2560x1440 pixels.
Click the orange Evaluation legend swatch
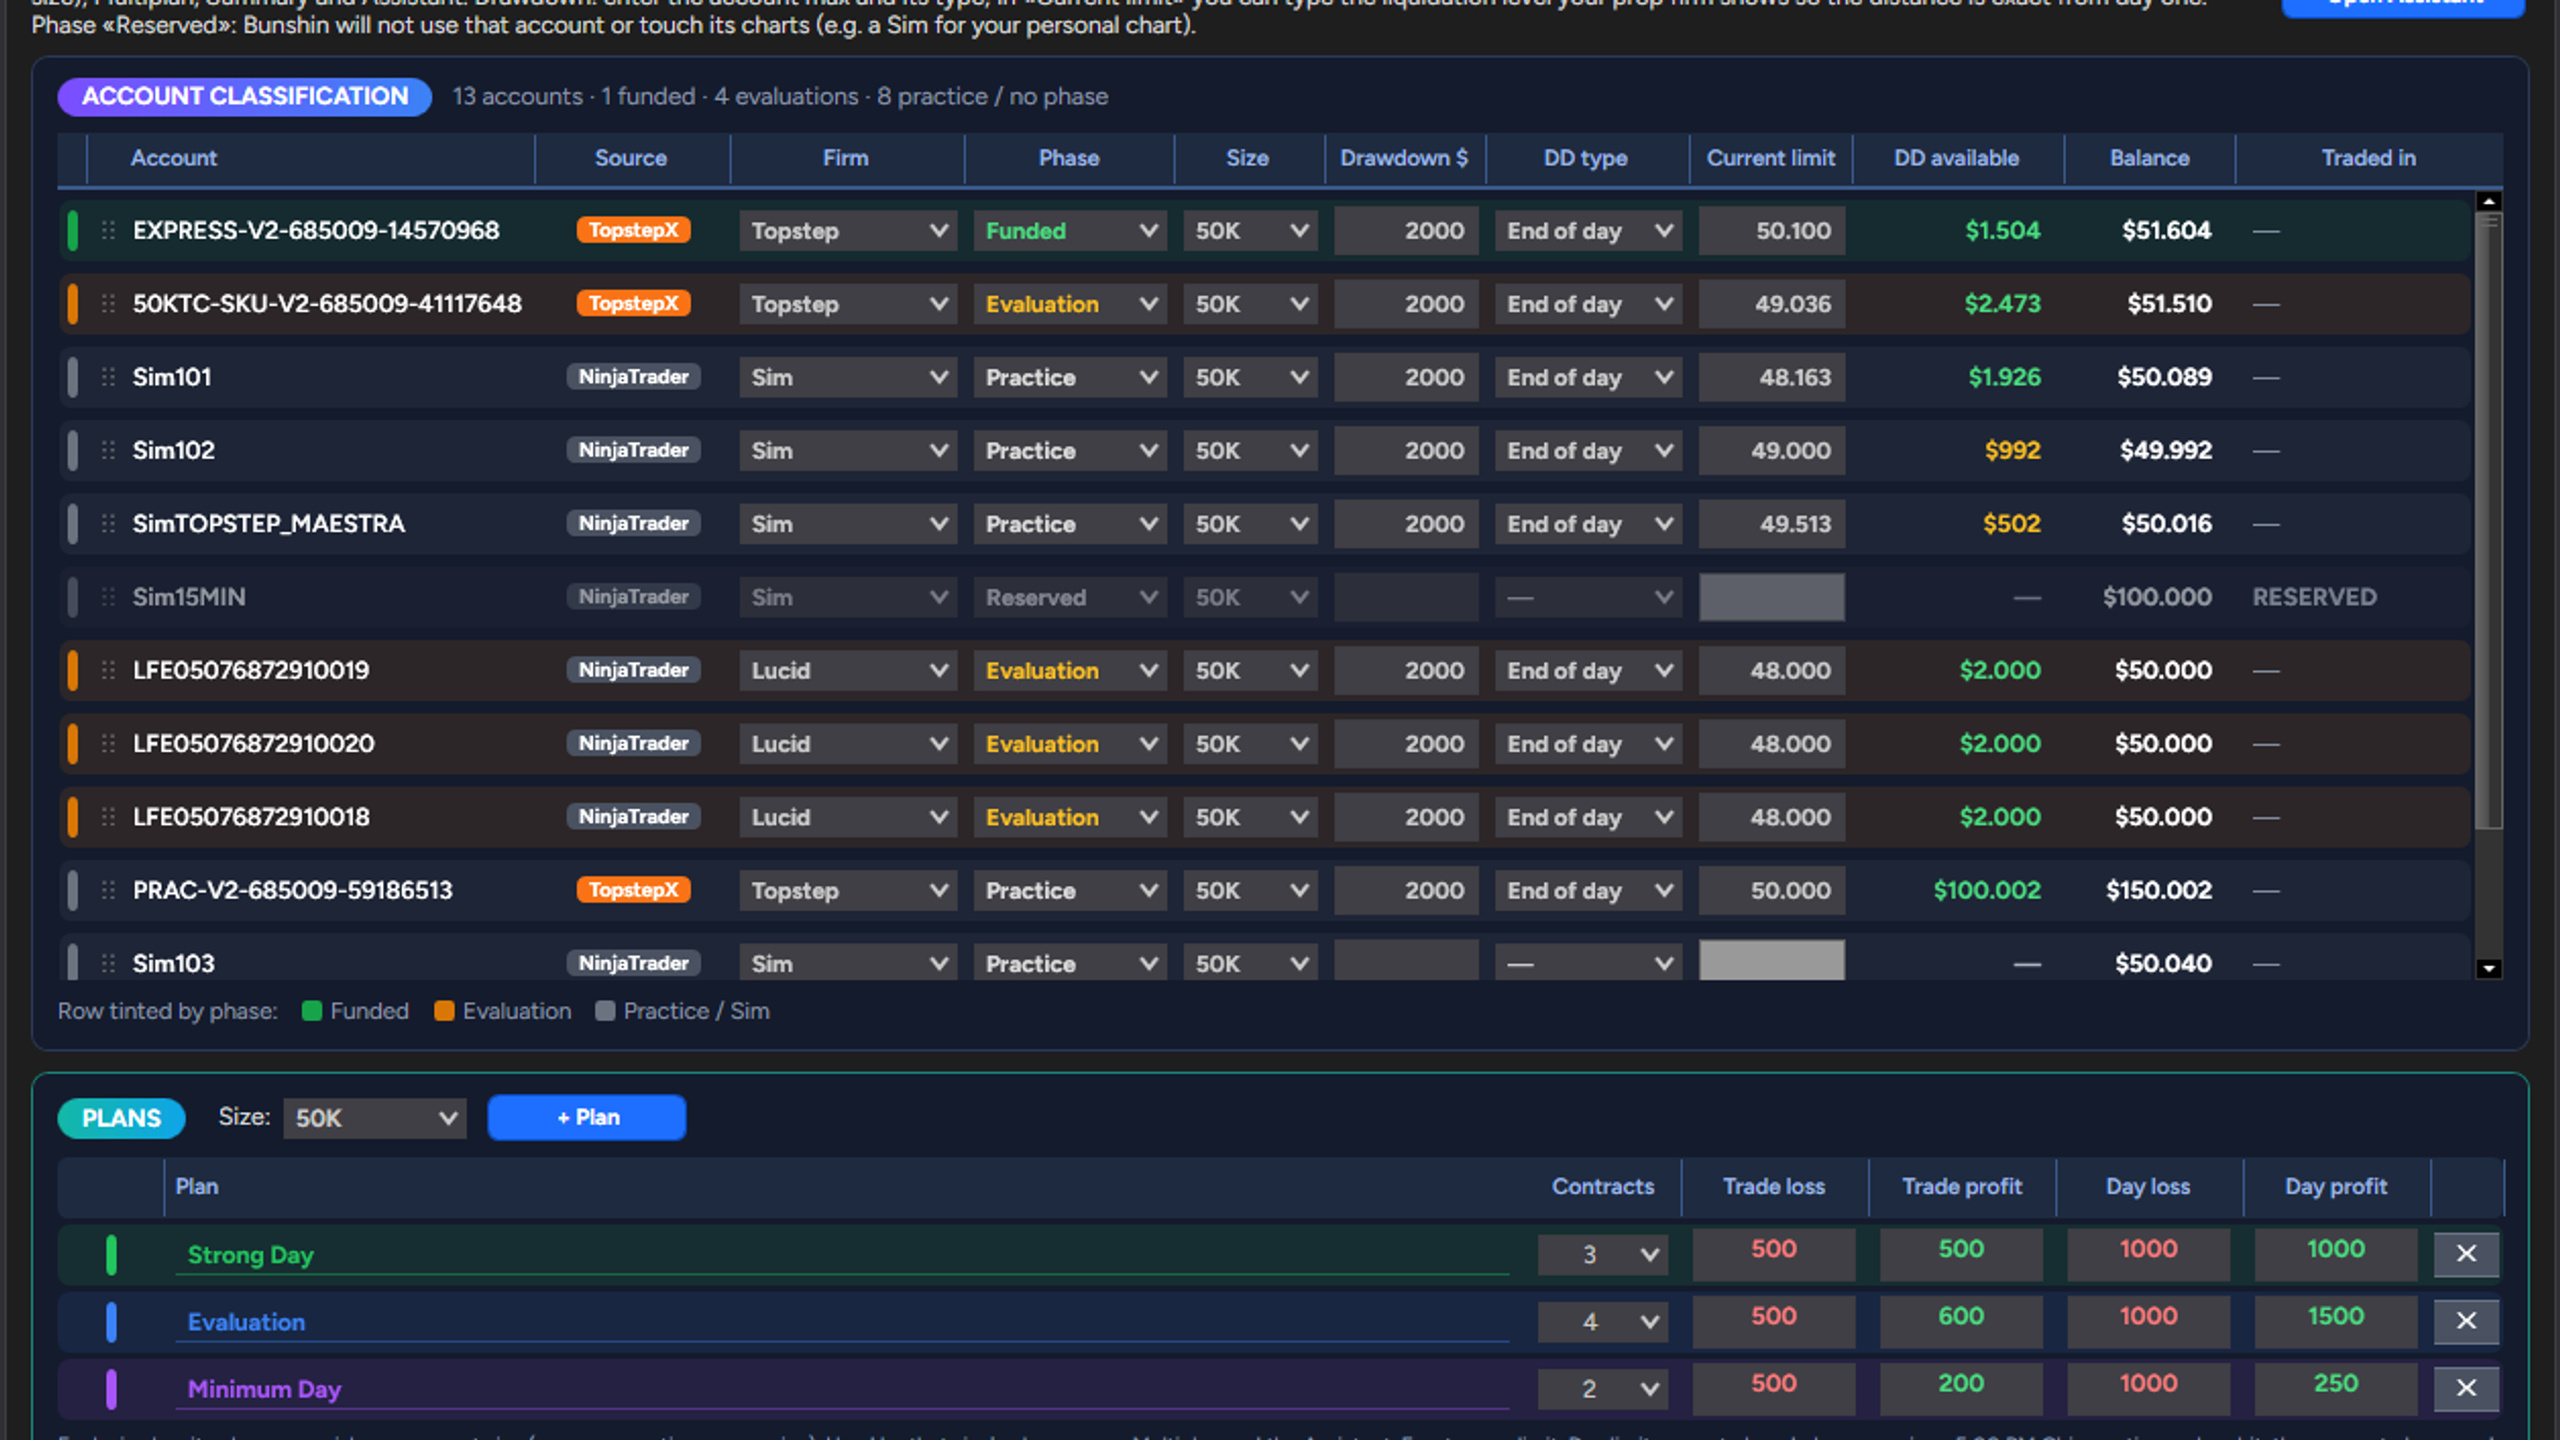[x=444, y=1011]
